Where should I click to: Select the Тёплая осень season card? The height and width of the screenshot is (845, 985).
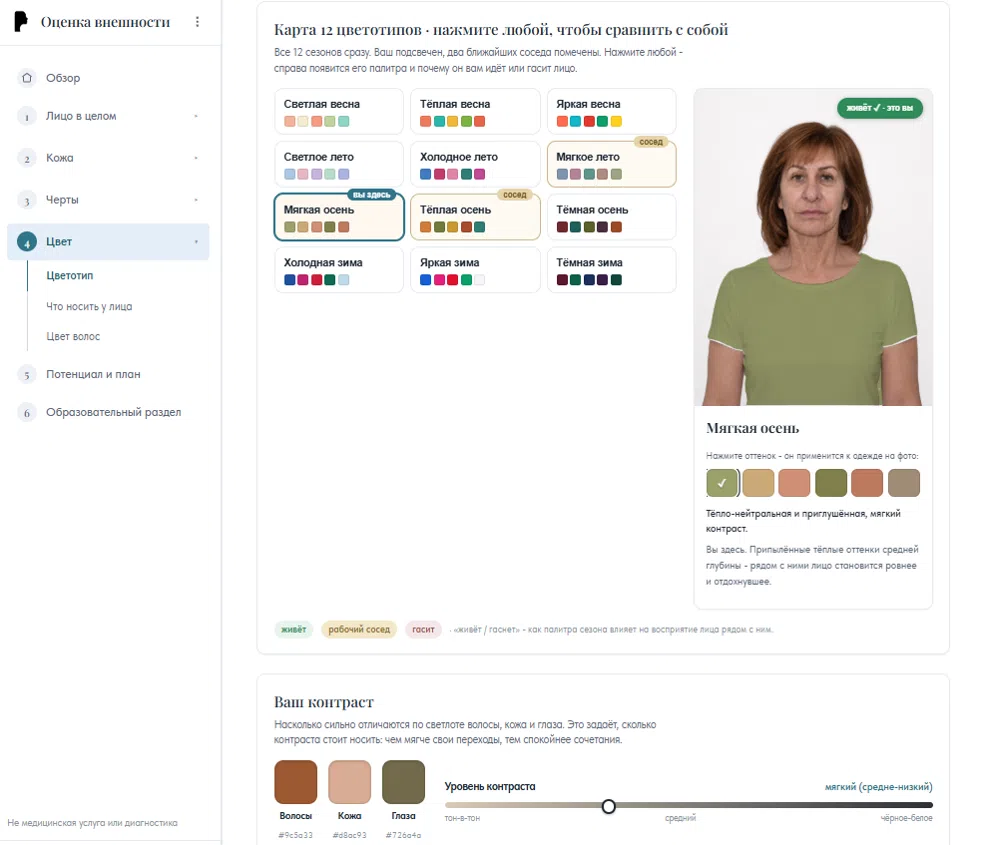coord(475,217)
